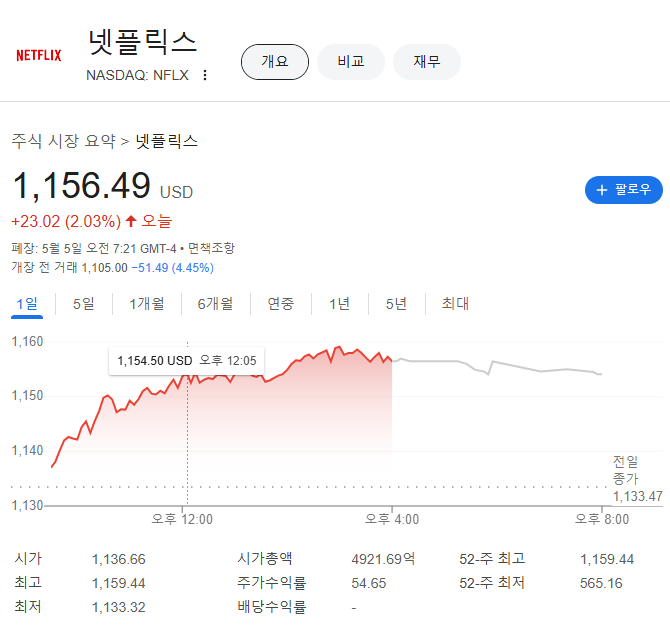Open the three-dot menu beside NASDAQ: NFLX
The height and width of the screenshot is (636, 670).
[x=205, y=75]
